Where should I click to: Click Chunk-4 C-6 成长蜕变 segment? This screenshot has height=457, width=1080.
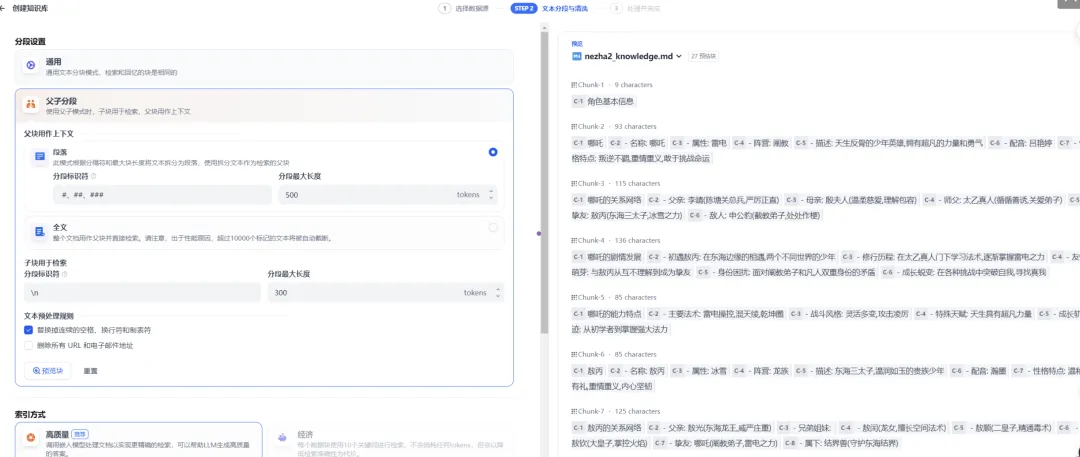(964, 273)
